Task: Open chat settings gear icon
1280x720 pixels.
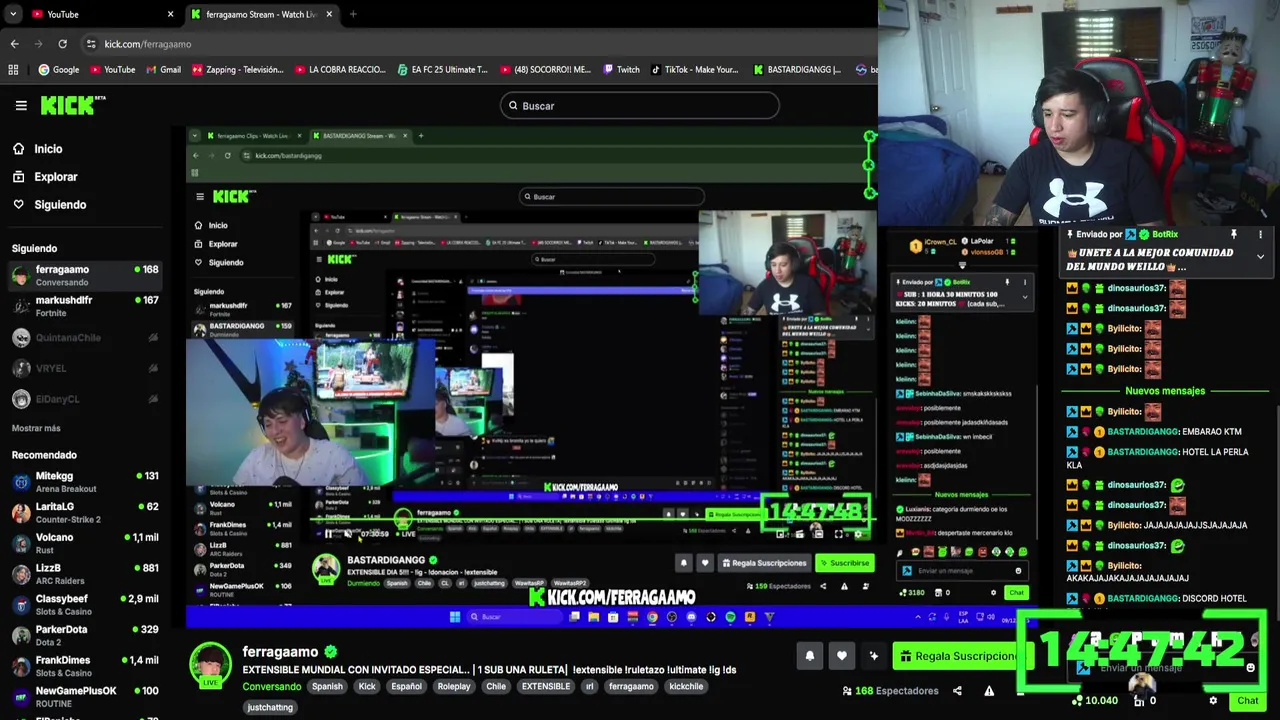Action: (1213, 701)
